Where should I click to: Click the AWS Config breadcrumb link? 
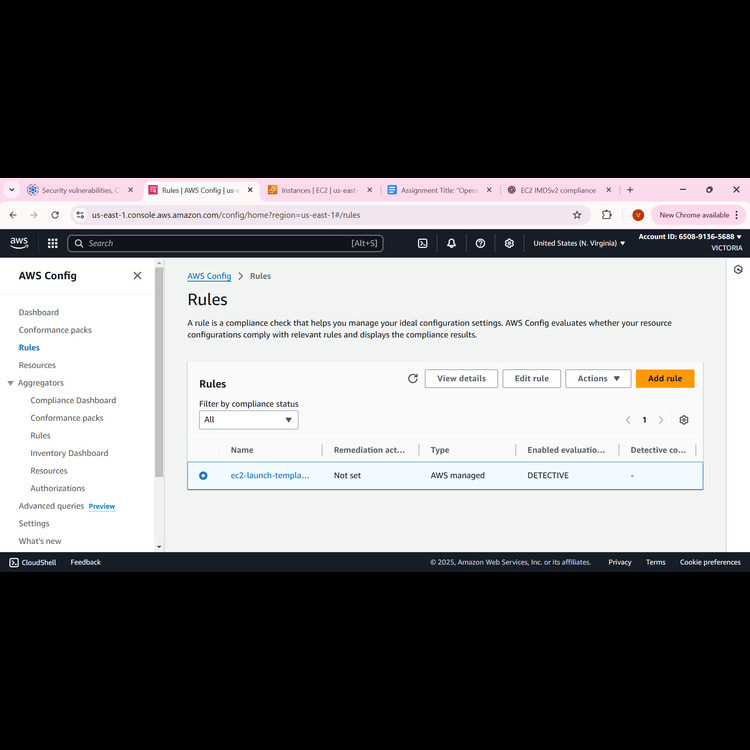point(209,276)
